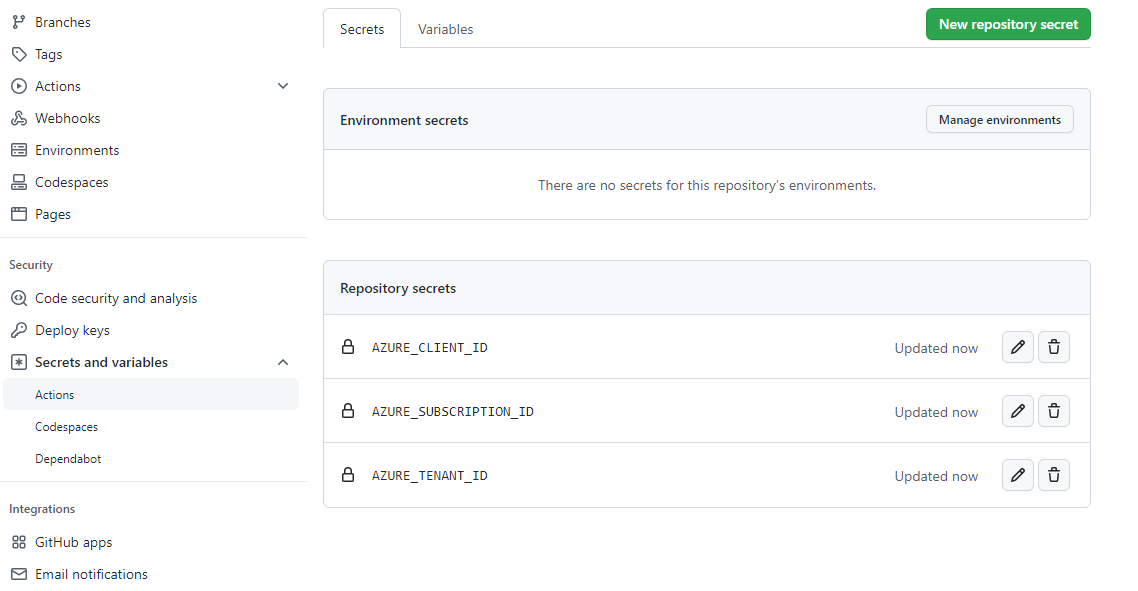This screenshot has width=1138, height=591.
Task: Edit the AZURE_TENANT_ID secret
Action: pyautogui.click(x=1017, y=476)
